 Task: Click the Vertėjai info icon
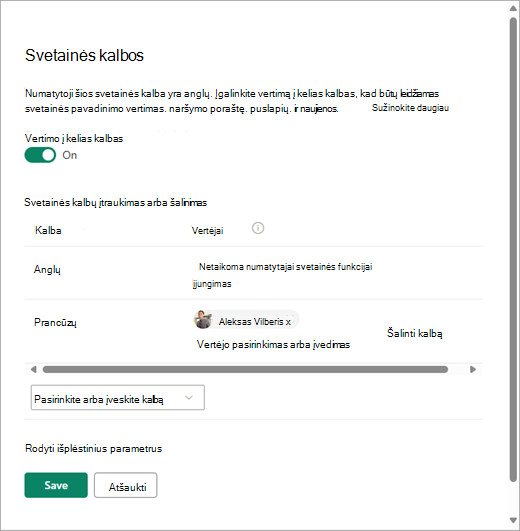pyautogui.click(x=258, y=228)
